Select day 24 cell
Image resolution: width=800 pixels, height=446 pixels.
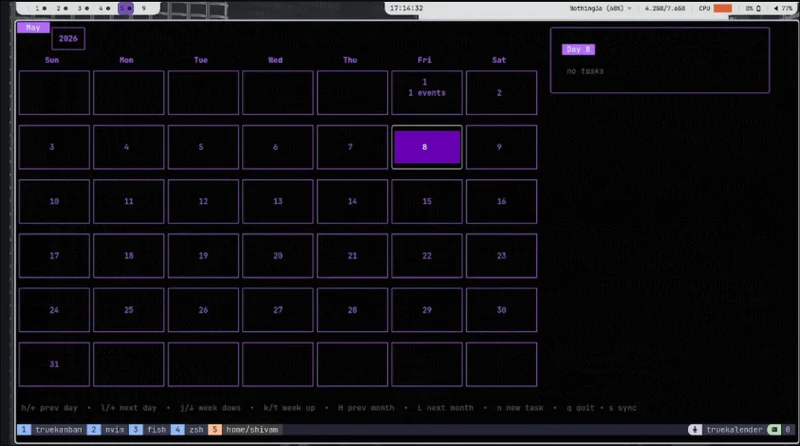pos(54,310)
